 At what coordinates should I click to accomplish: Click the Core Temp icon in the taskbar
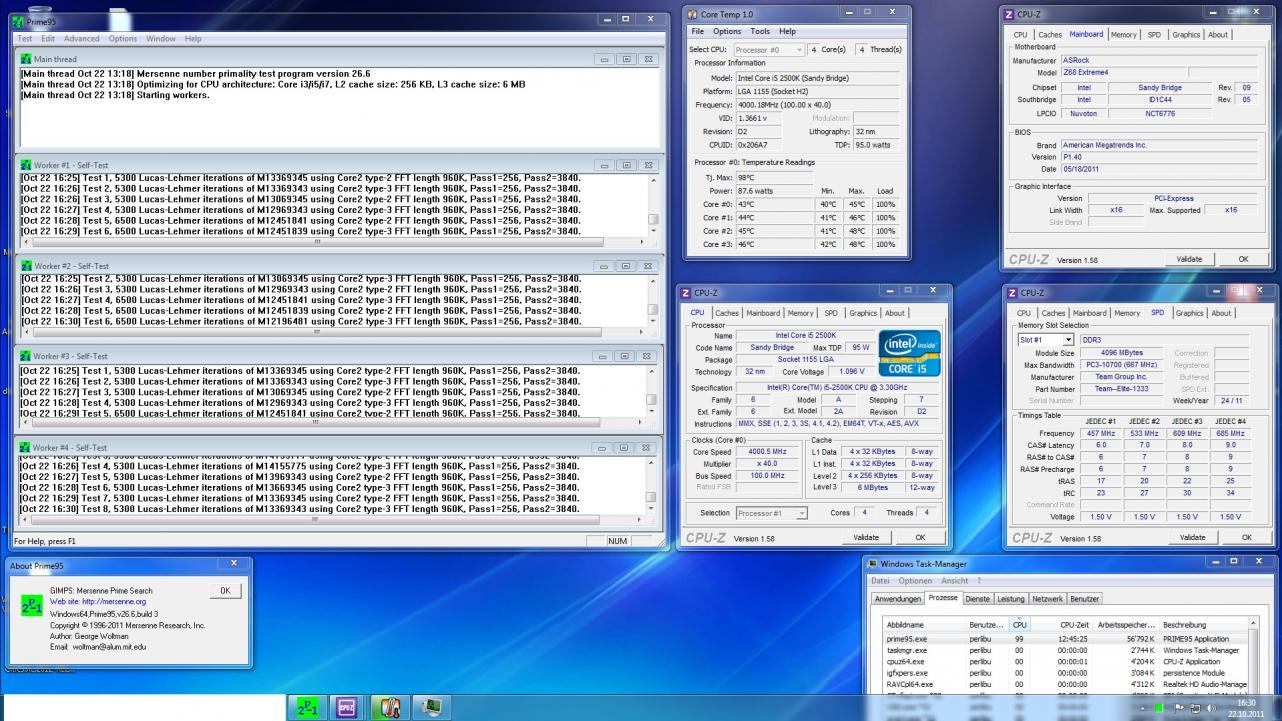[389, 706]
